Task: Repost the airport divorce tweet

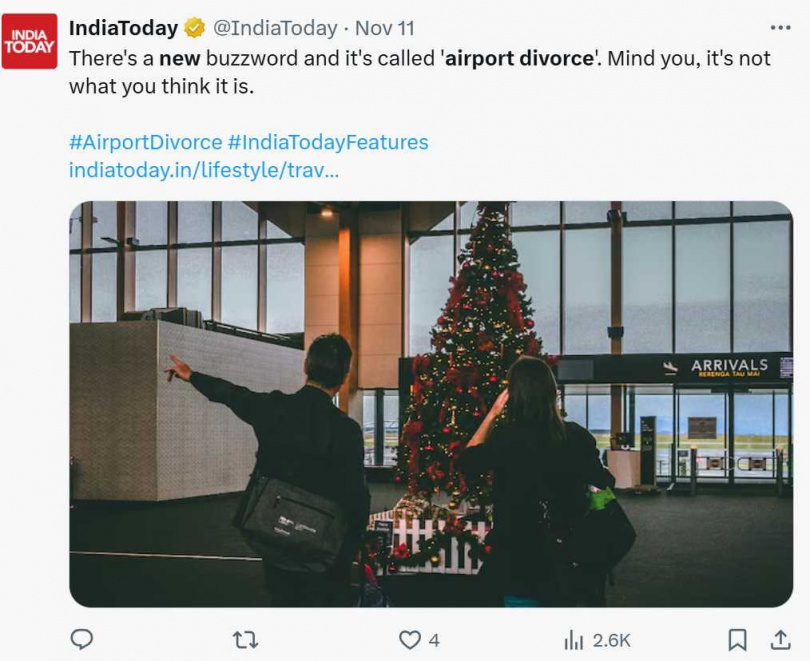Action: [245, 639]
